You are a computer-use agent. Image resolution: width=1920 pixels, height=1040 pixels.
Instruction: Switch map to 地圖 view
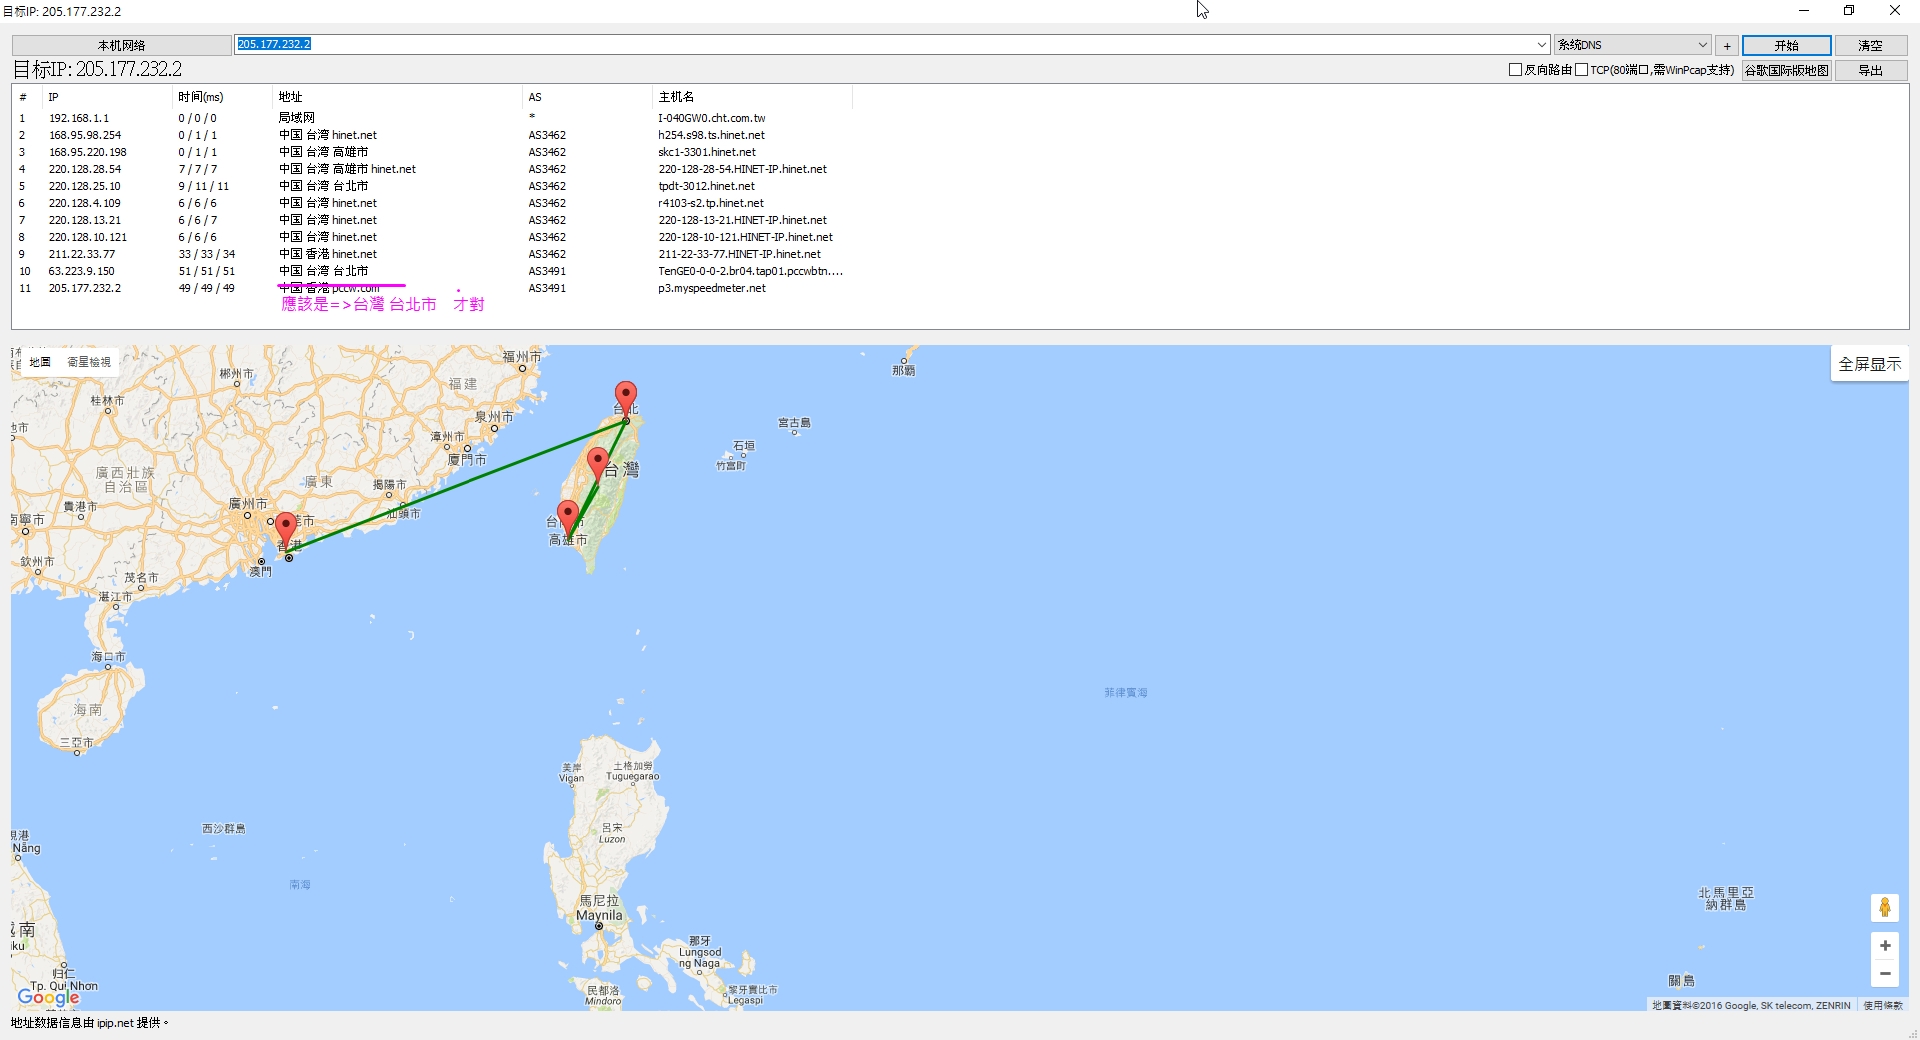coord(40,362)
